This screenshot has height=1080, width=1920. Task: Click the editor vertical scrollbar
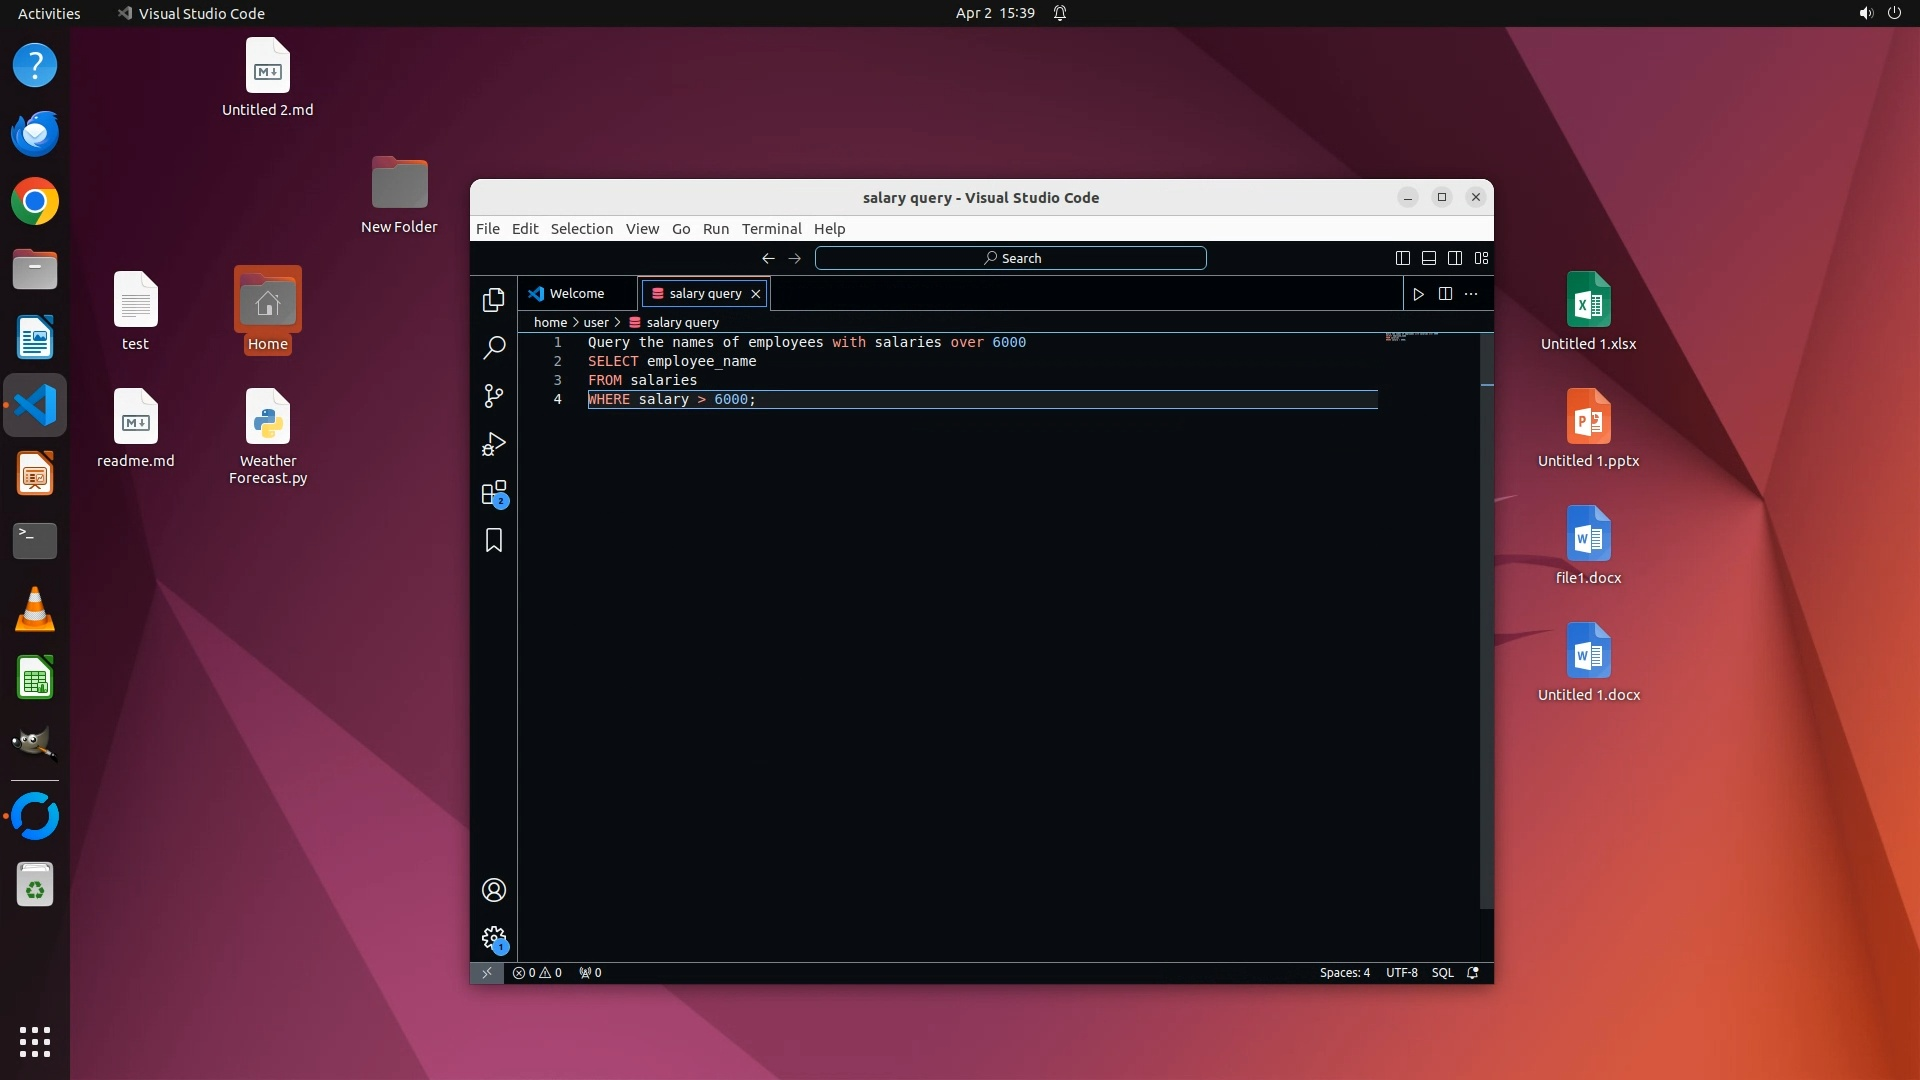pos(1486,620)
